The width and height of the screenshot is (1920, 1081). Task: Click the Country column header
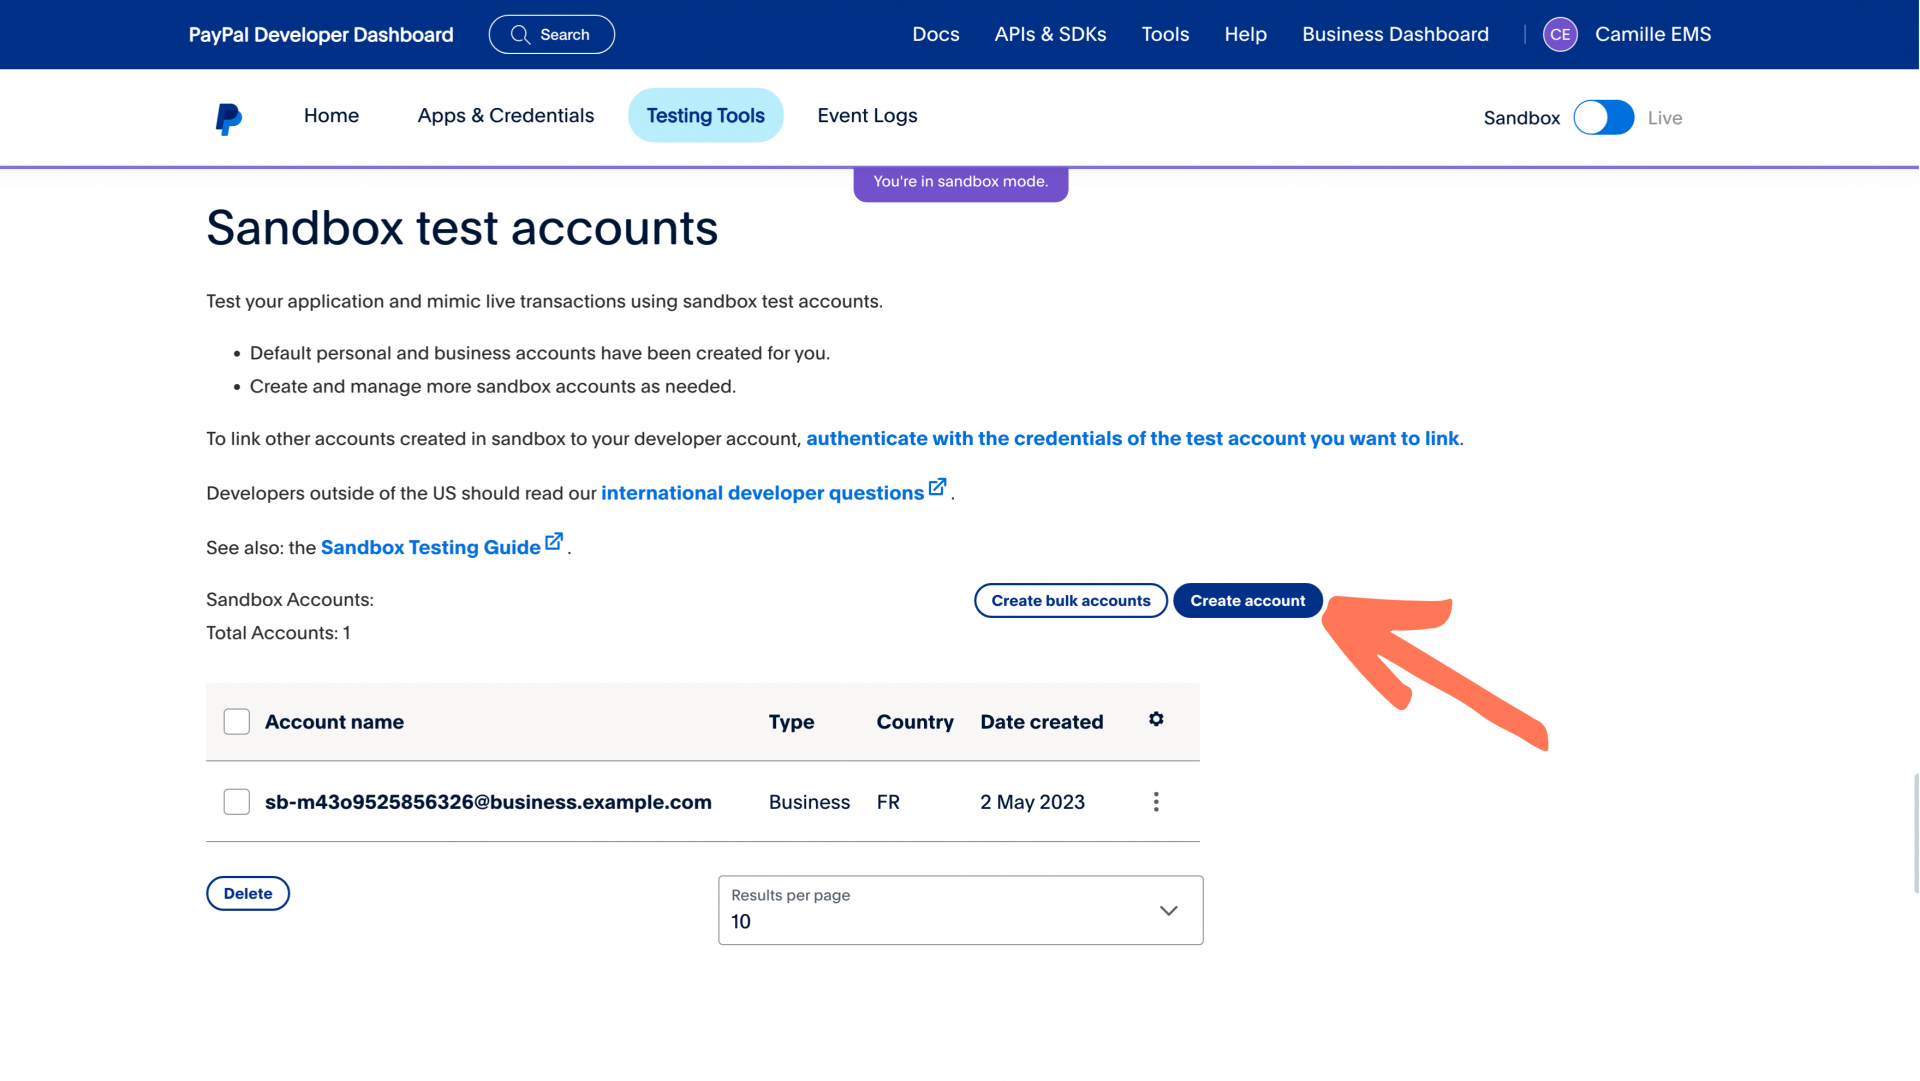point(915,722)
